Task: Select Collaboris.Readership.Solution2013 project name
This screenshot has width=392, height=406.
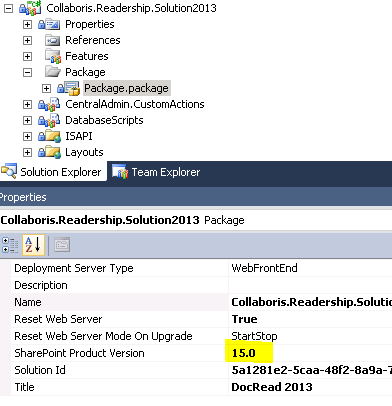Action: coord(131,8)
